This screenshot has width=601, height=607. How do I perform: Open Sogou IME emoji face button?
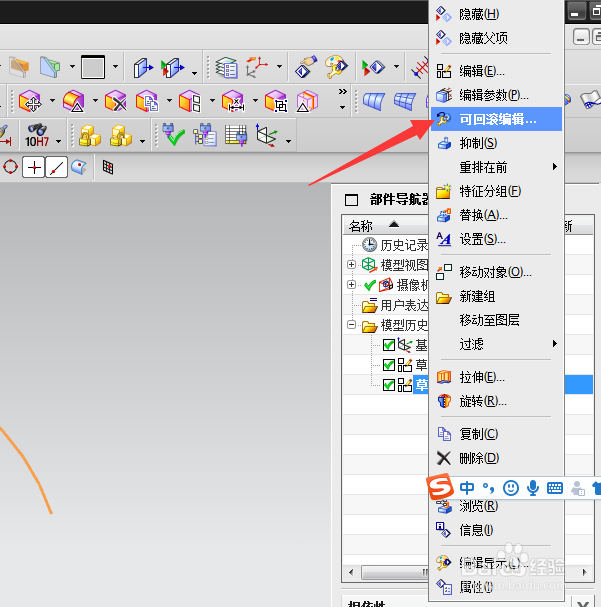511,488
